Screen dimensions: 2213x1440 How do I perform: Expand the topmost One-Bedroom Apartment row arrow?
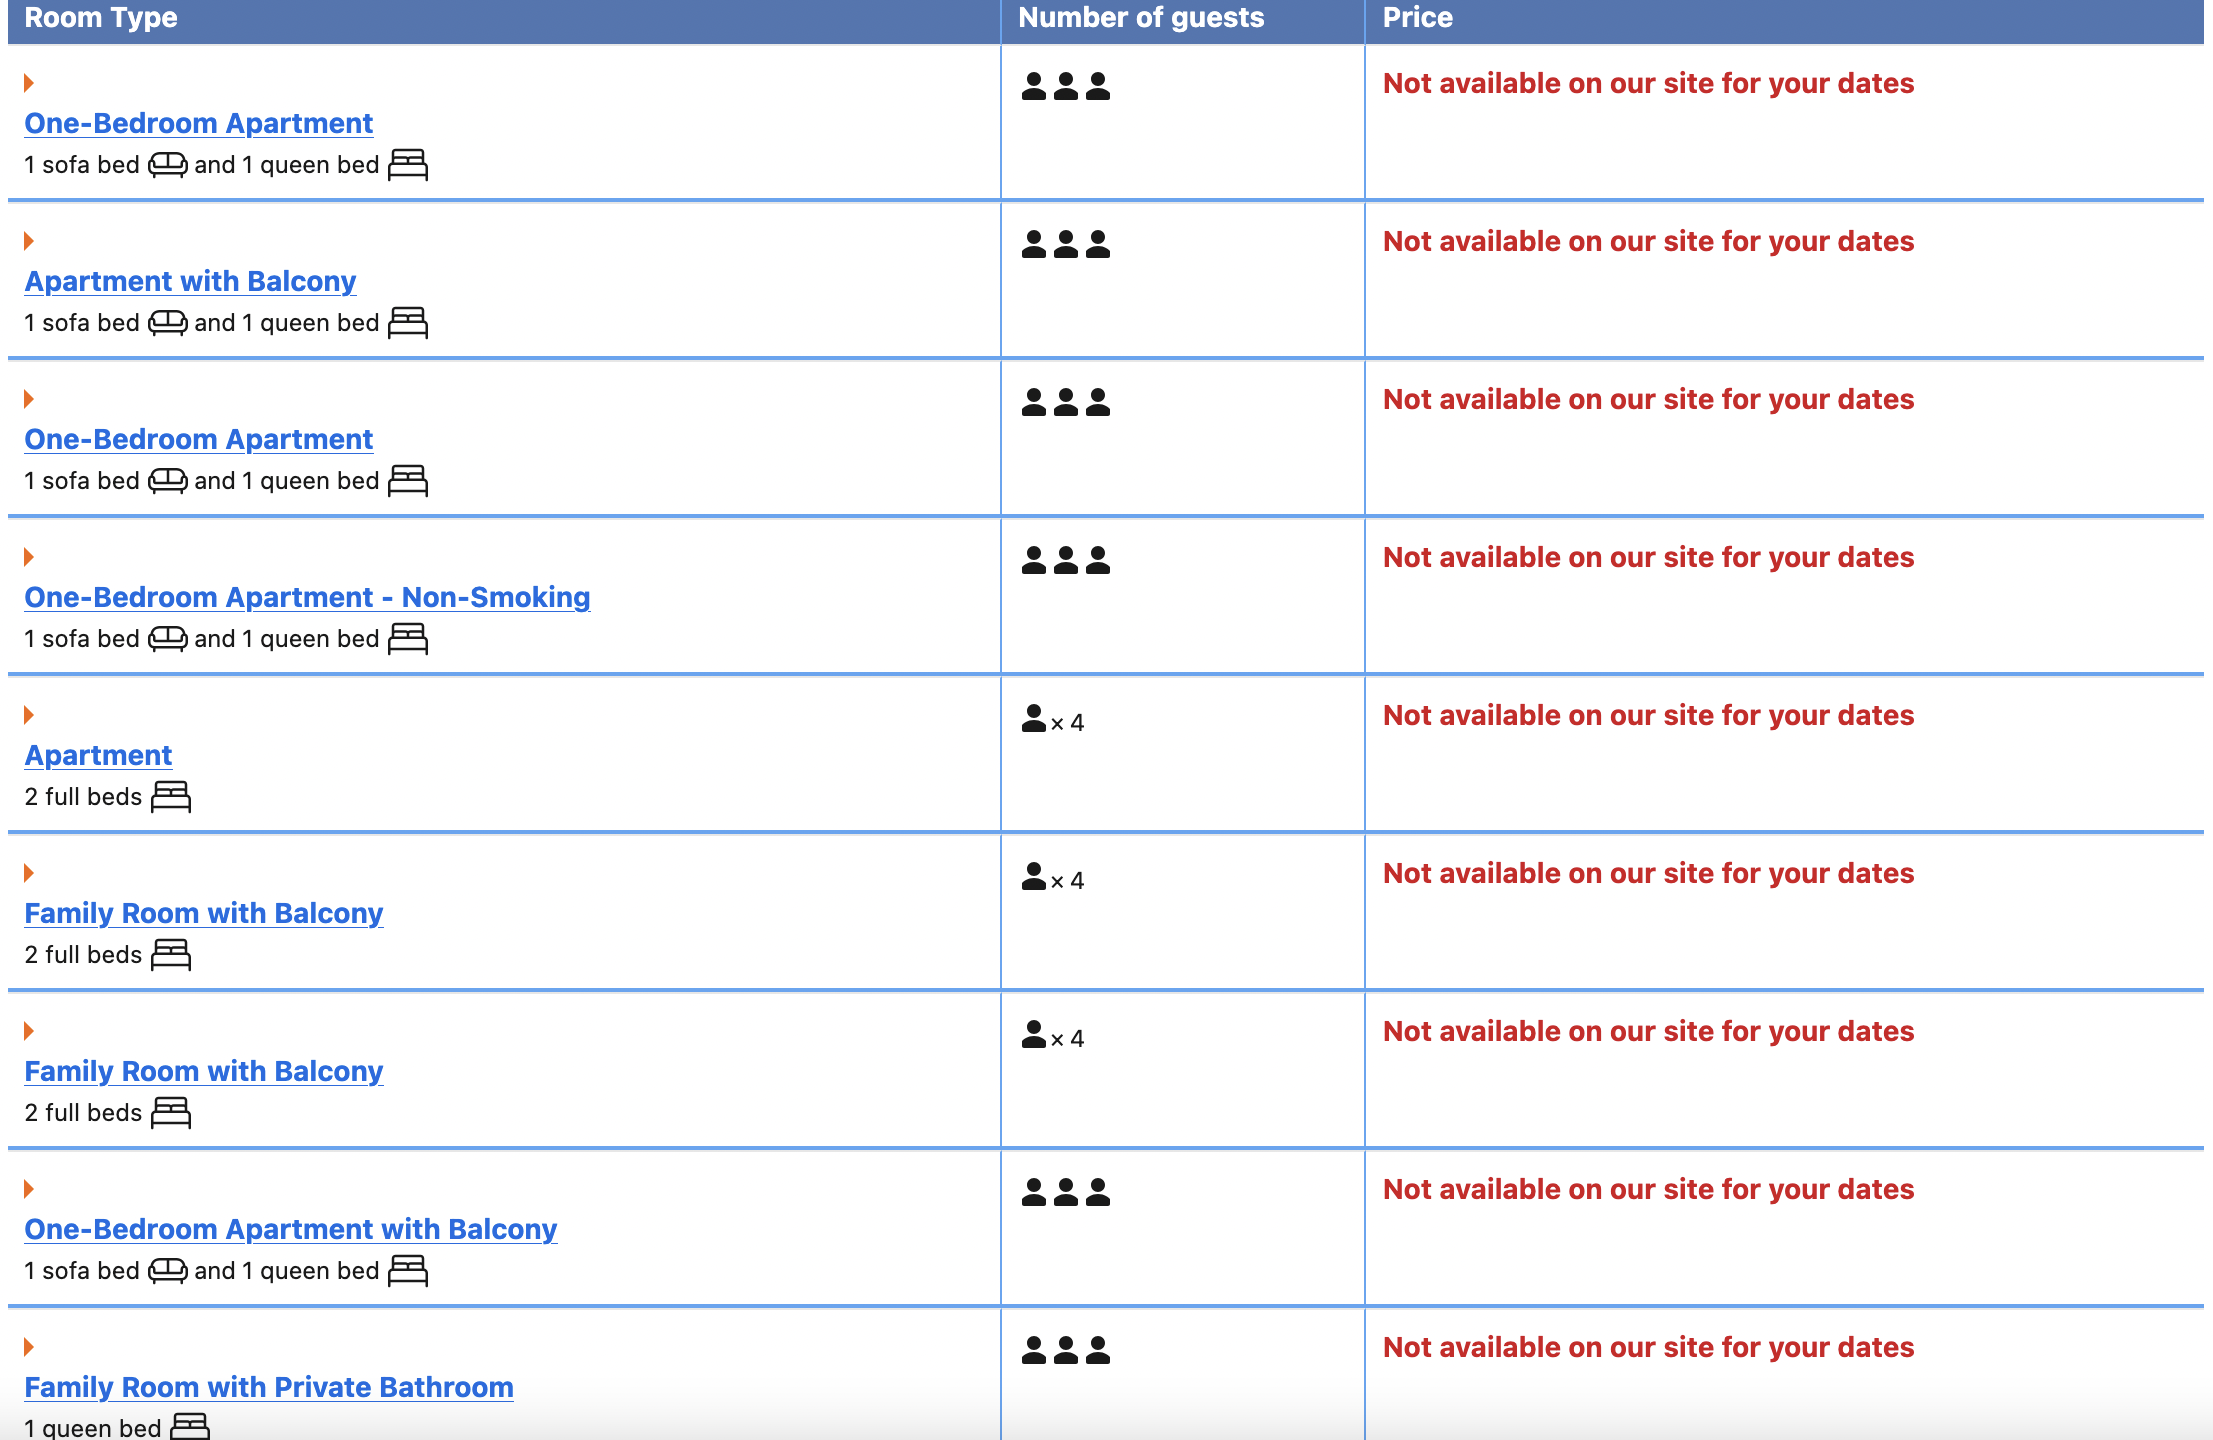[29, 83]
